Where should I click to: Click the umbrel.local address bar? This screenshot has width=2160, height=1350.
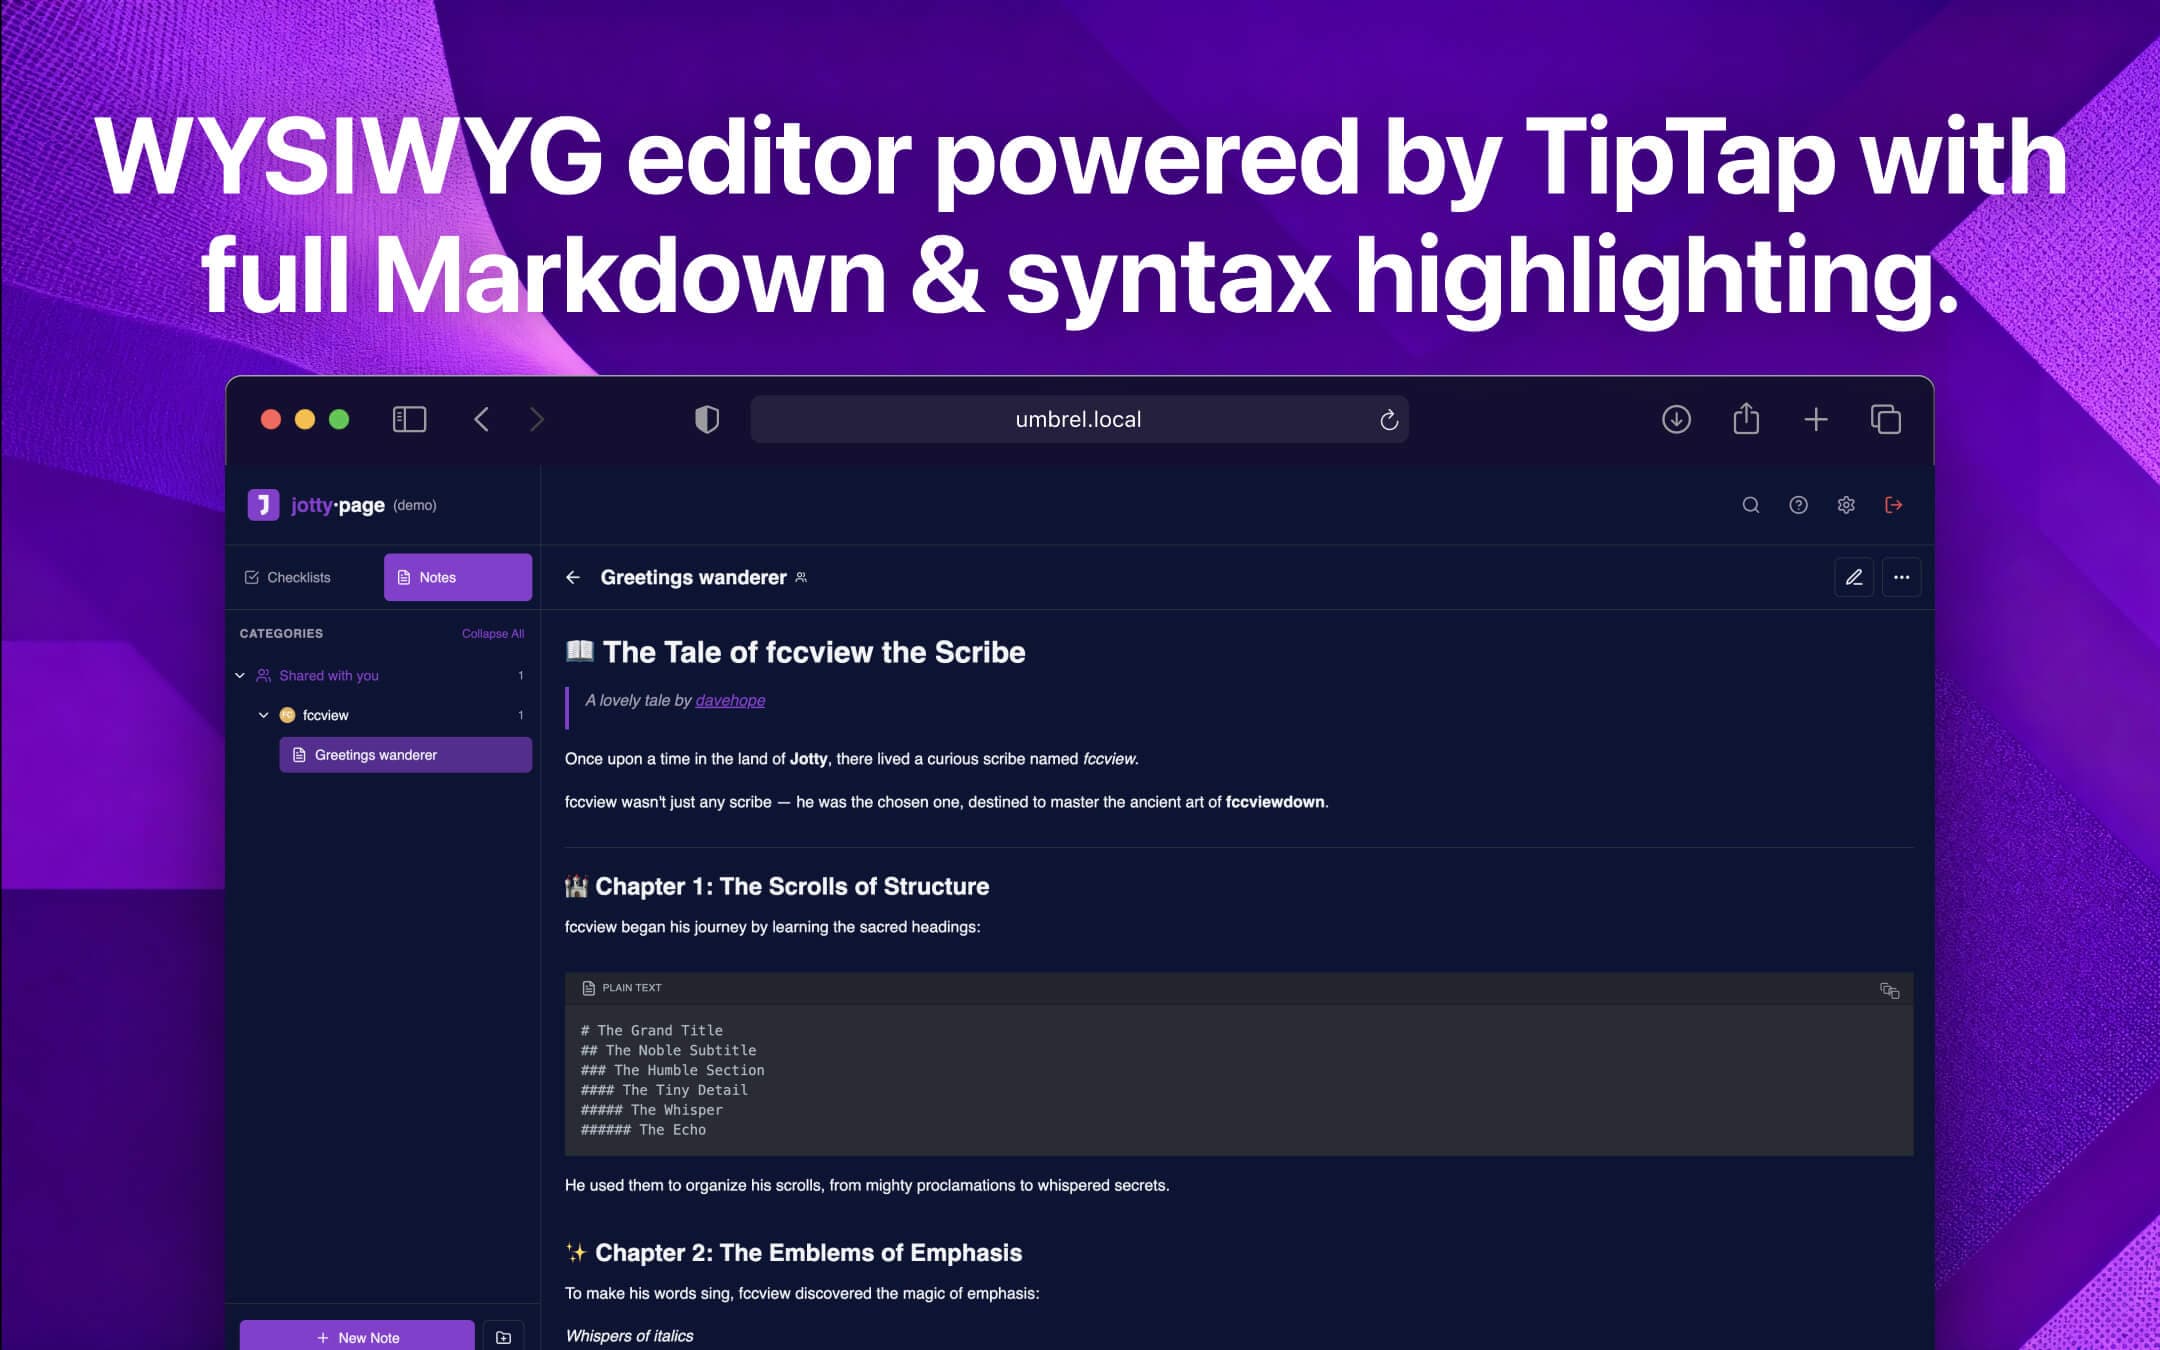pos(1077,419)
